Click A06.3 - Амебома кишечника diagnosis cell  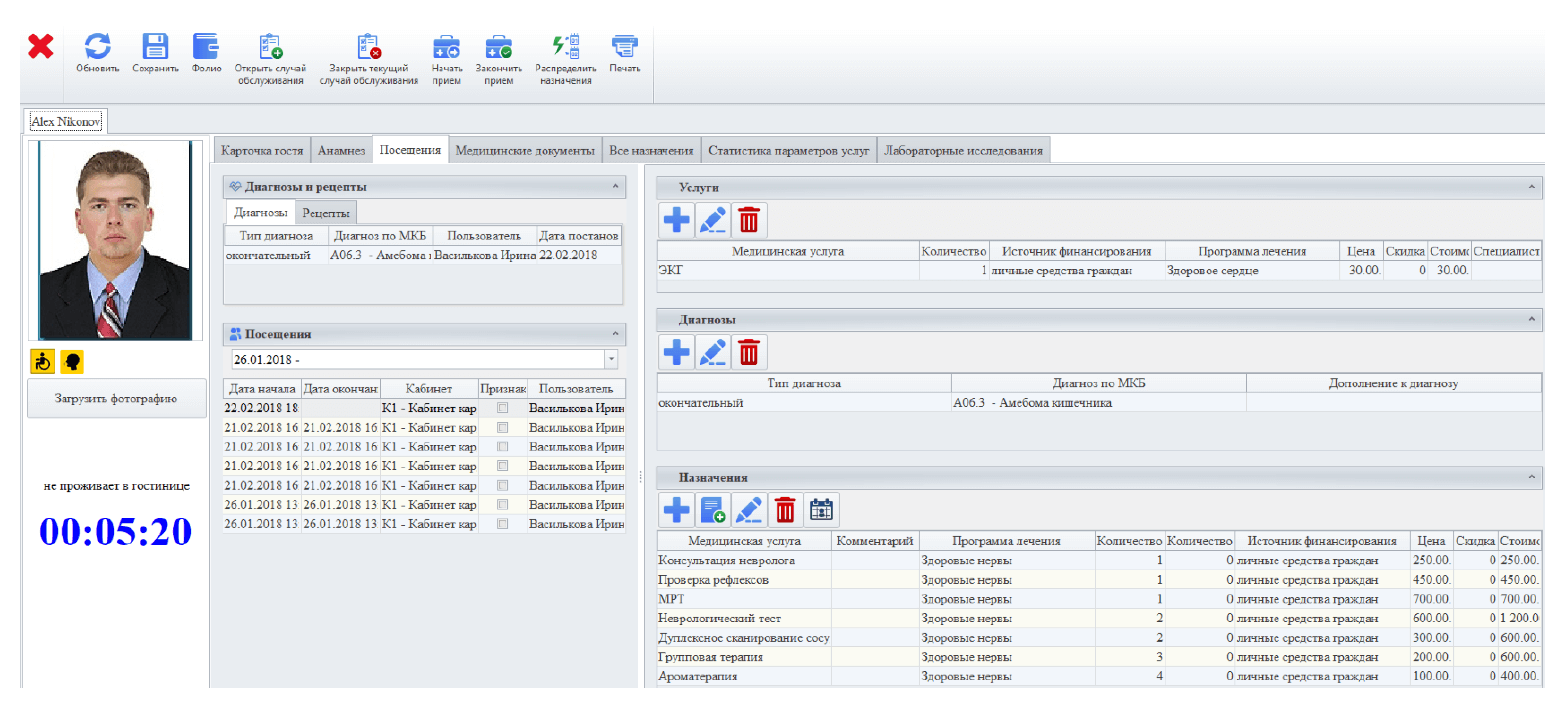1098,403
